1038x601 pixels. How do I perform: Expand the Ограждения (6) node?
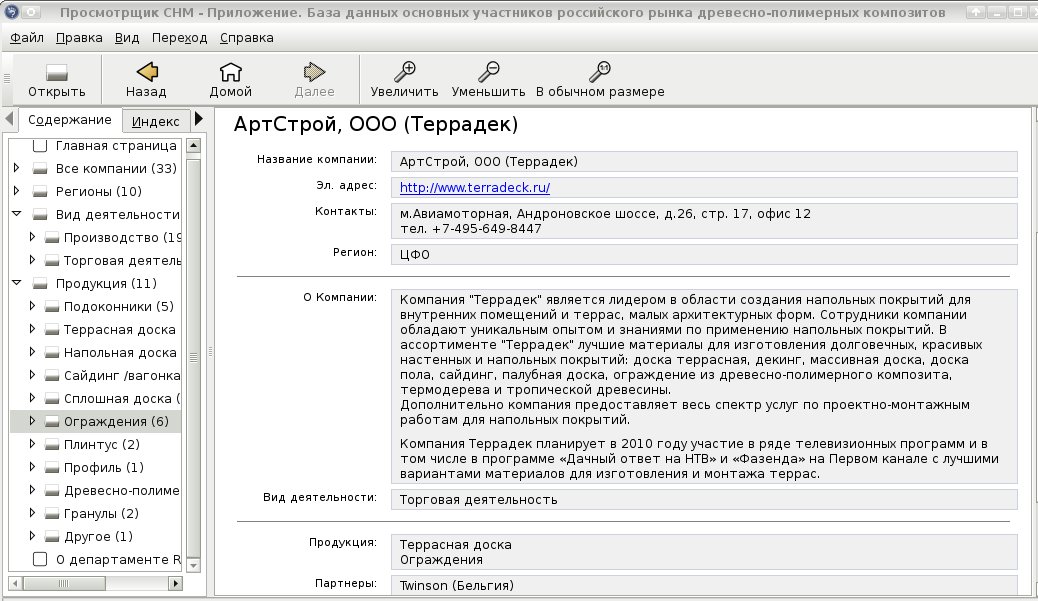32,421
